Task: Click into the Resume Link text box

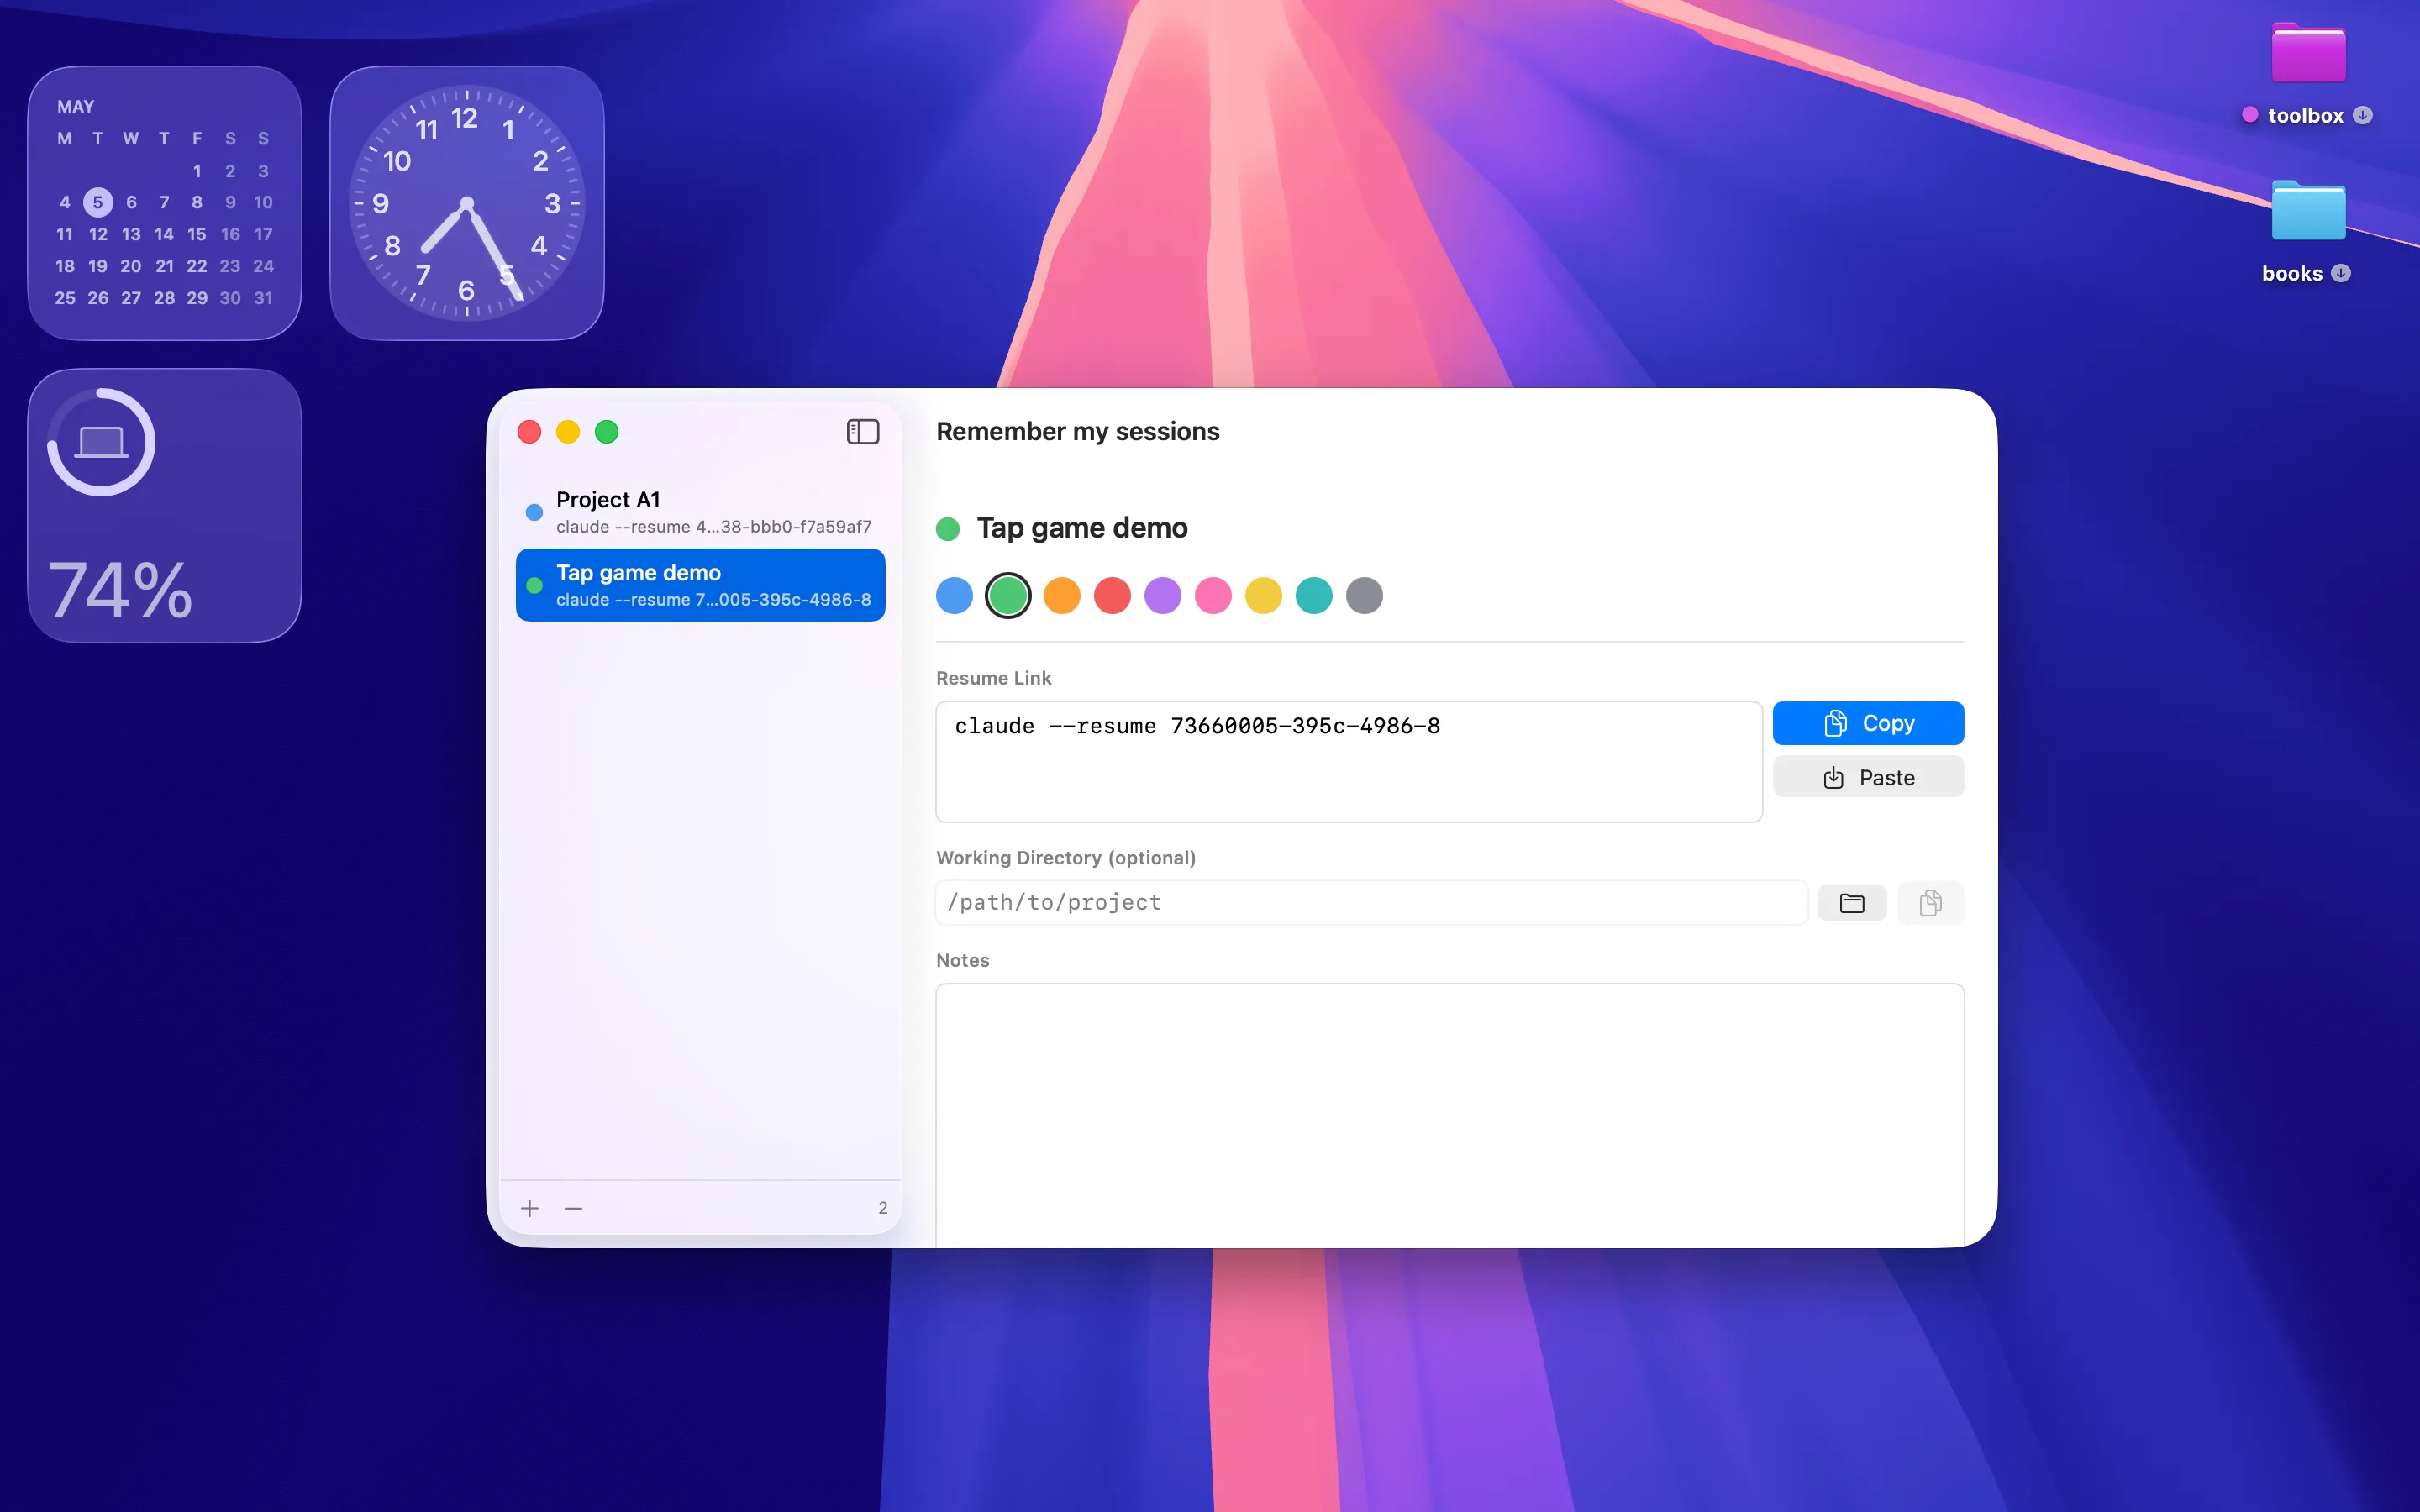Action: click(x=1348, y=762)
